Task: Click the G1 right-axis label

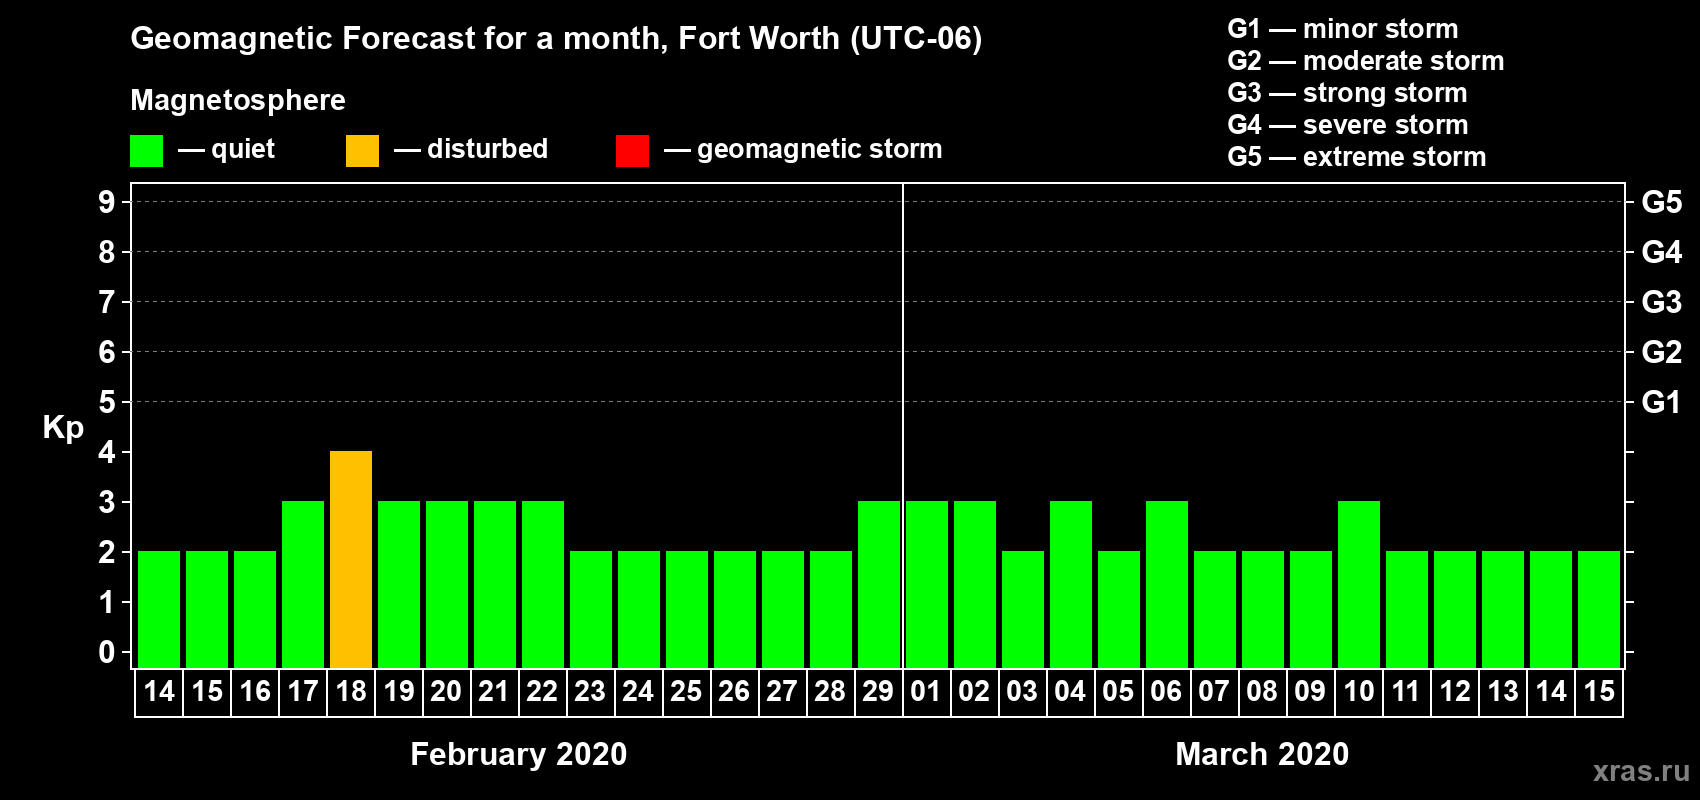Action: [1662, 402]
